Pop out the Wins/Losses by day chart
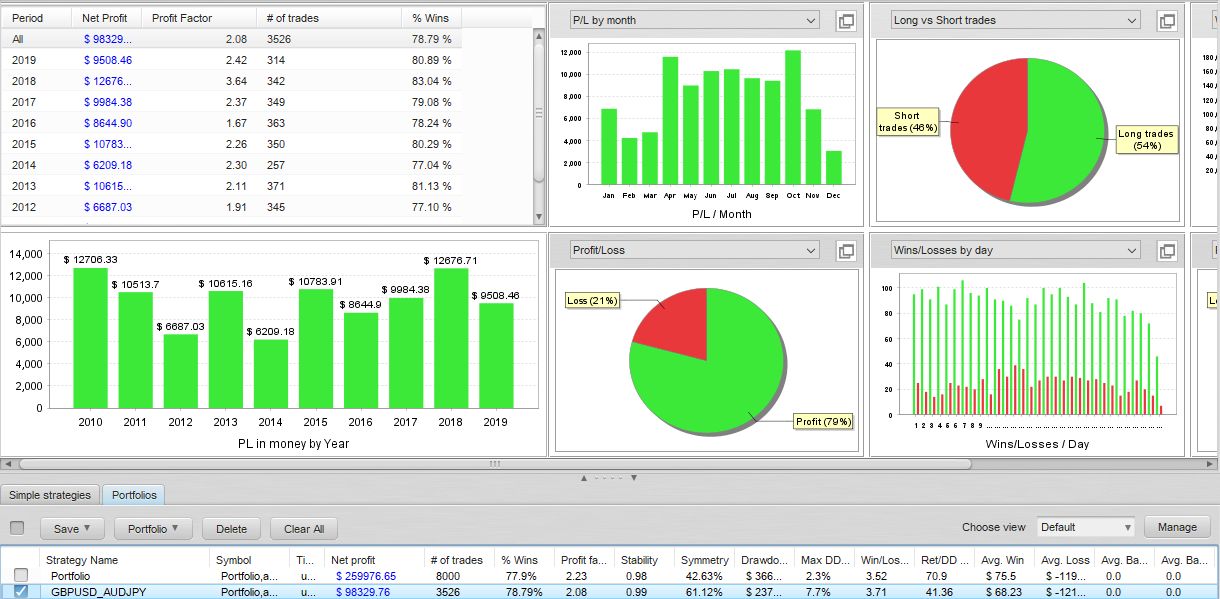Screen dimensions: 1220x599 coord(1166,251)
